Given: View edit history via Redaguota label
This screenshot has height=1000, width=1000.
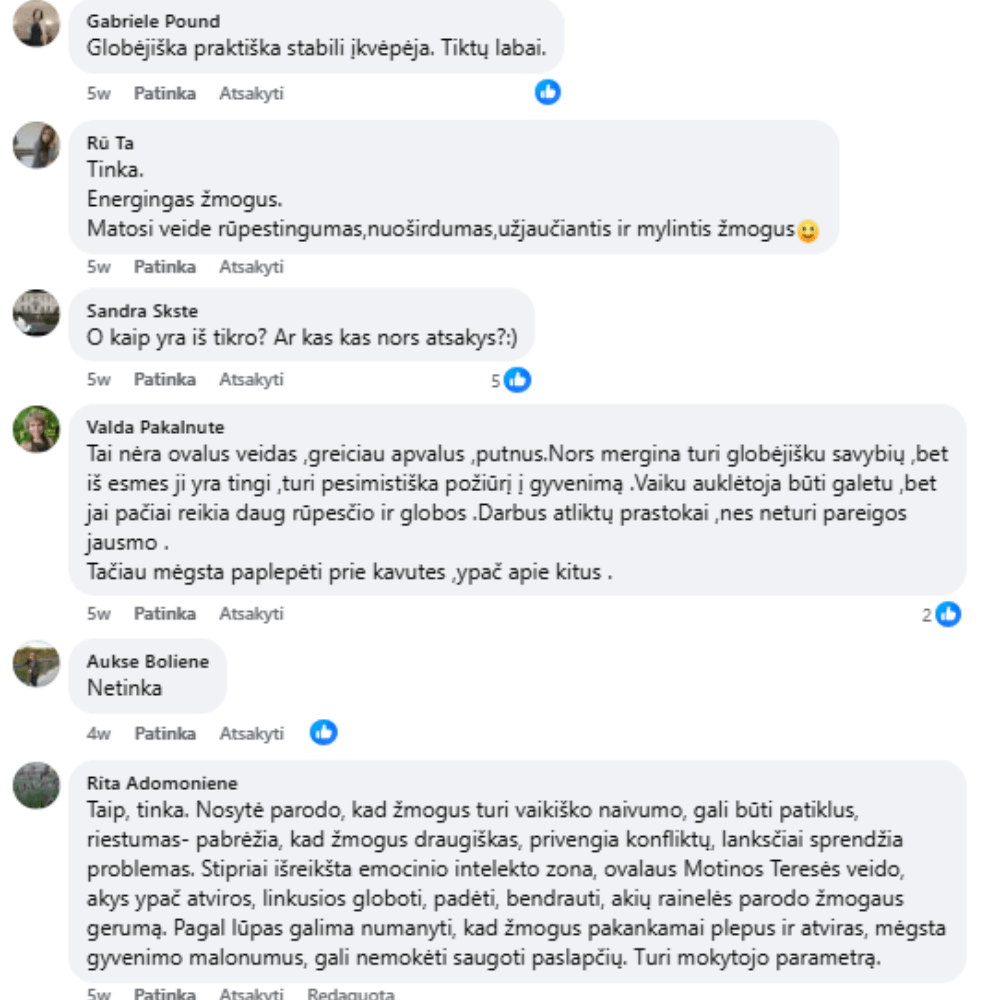Looking at the screenshot, I should click(x=351, y=993).
